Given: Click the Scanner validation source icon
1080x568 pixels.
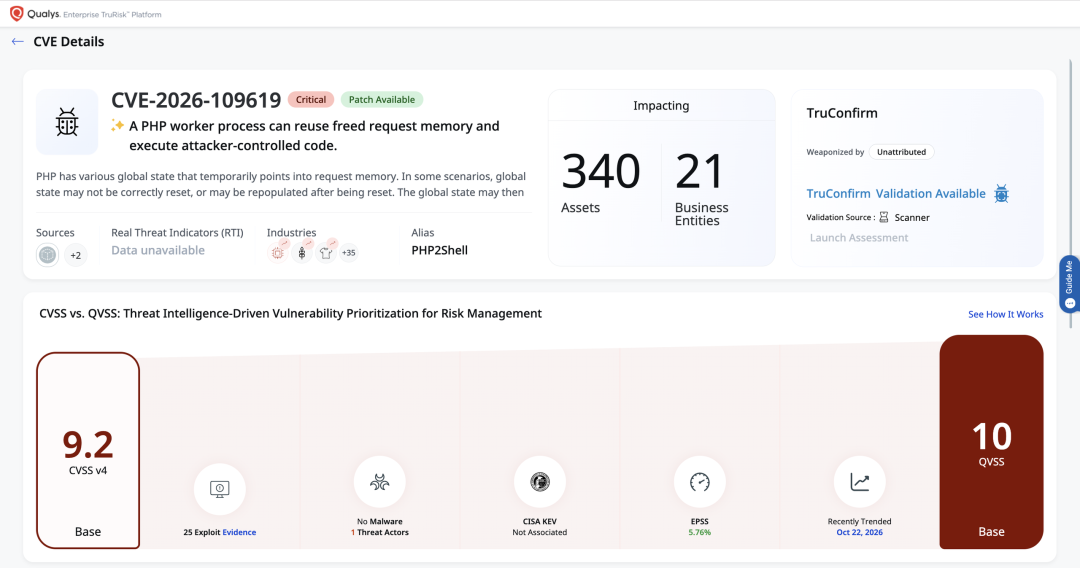Looking at the screenshot, I should click(x=884, y=217).
